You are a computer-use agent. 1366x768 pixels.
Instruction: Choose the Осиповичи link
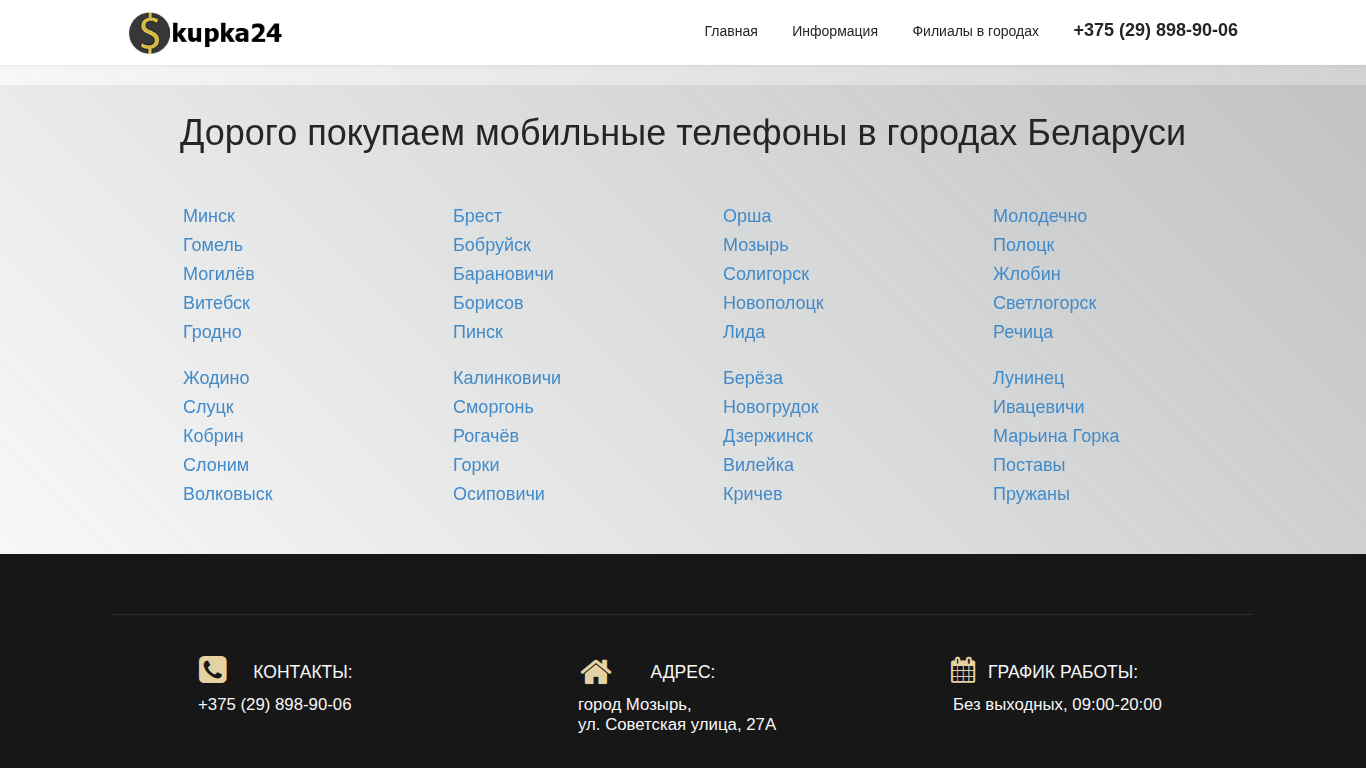tap(499, 494)
